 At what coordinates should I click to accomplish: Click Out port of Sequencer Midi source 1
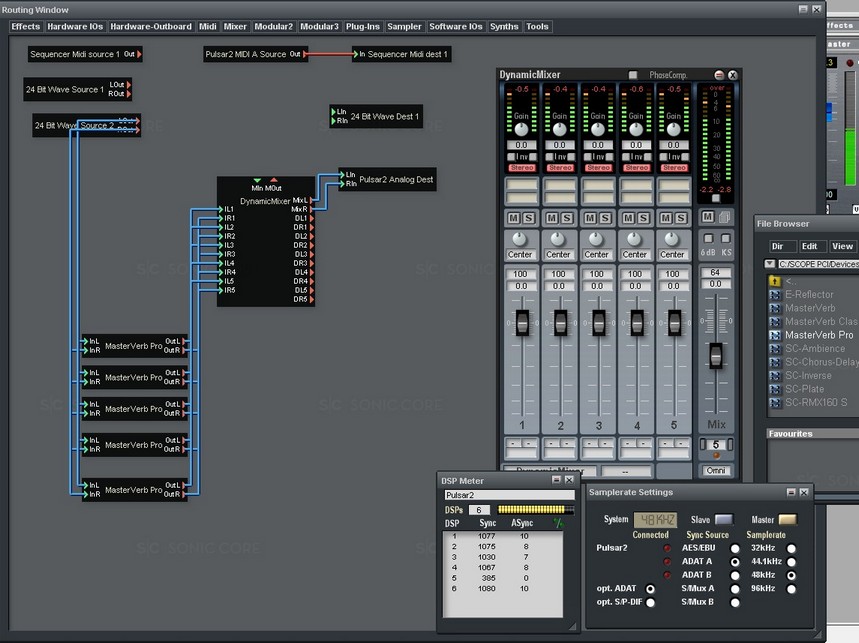(139, 54)
